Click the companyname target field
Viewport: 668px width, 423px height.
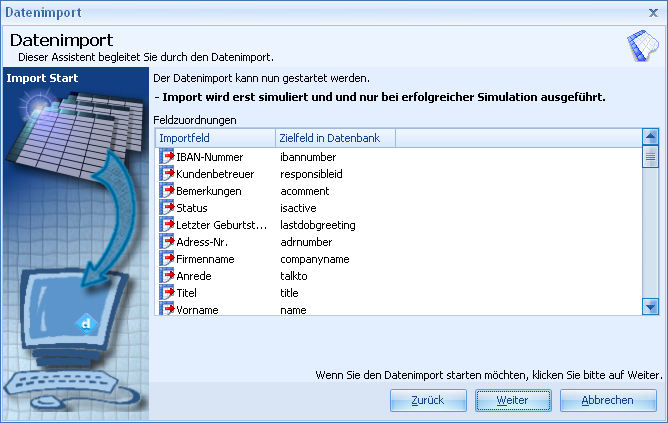315,259
